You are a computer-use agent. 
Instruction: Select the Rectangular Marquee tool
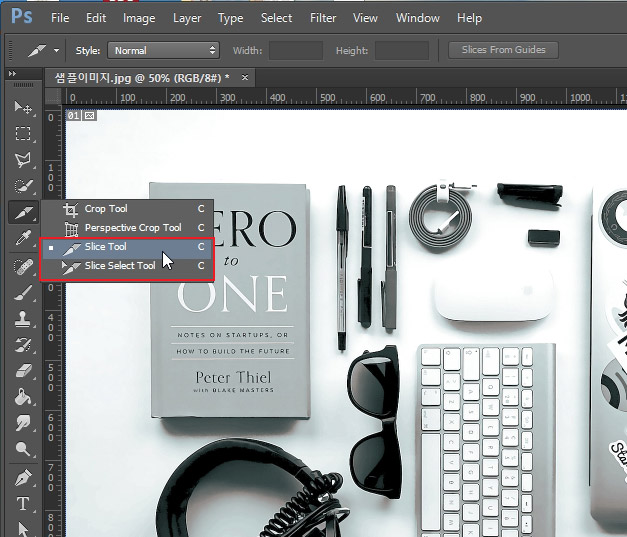(23, 134)
